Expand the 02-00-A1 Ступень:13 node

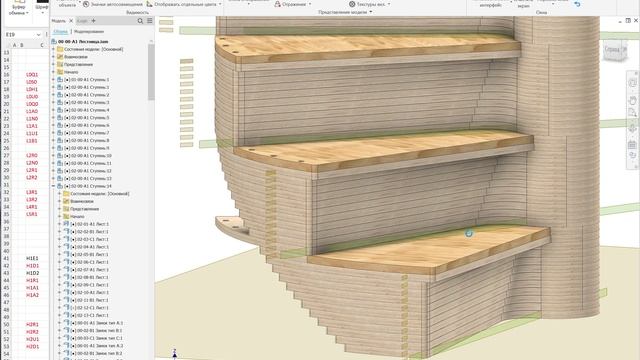pyautogui.click(x=53, y=178)
